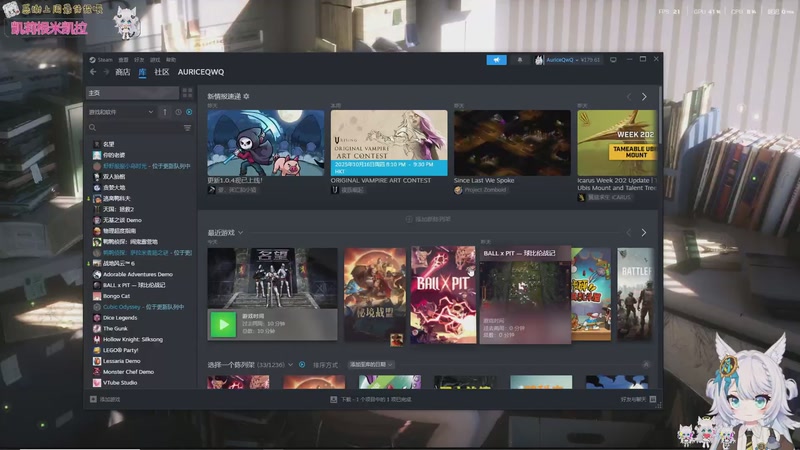
Task: Select Lessaria Demo in game list
Action: pos(121,361)
